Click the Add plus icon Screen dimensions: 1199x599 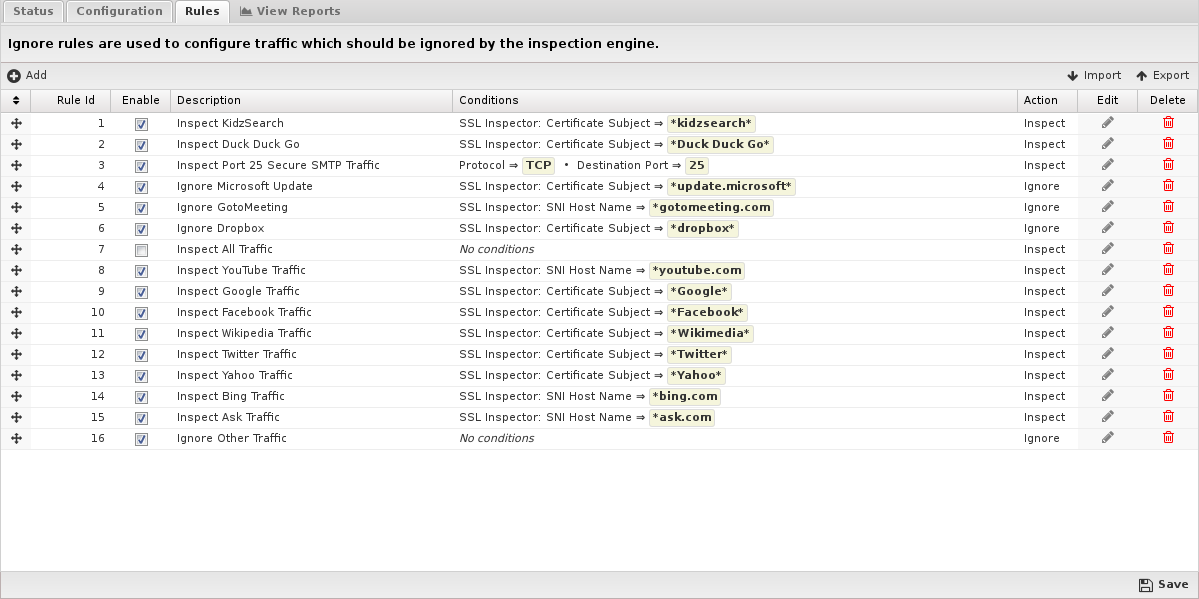coord(14,76)
